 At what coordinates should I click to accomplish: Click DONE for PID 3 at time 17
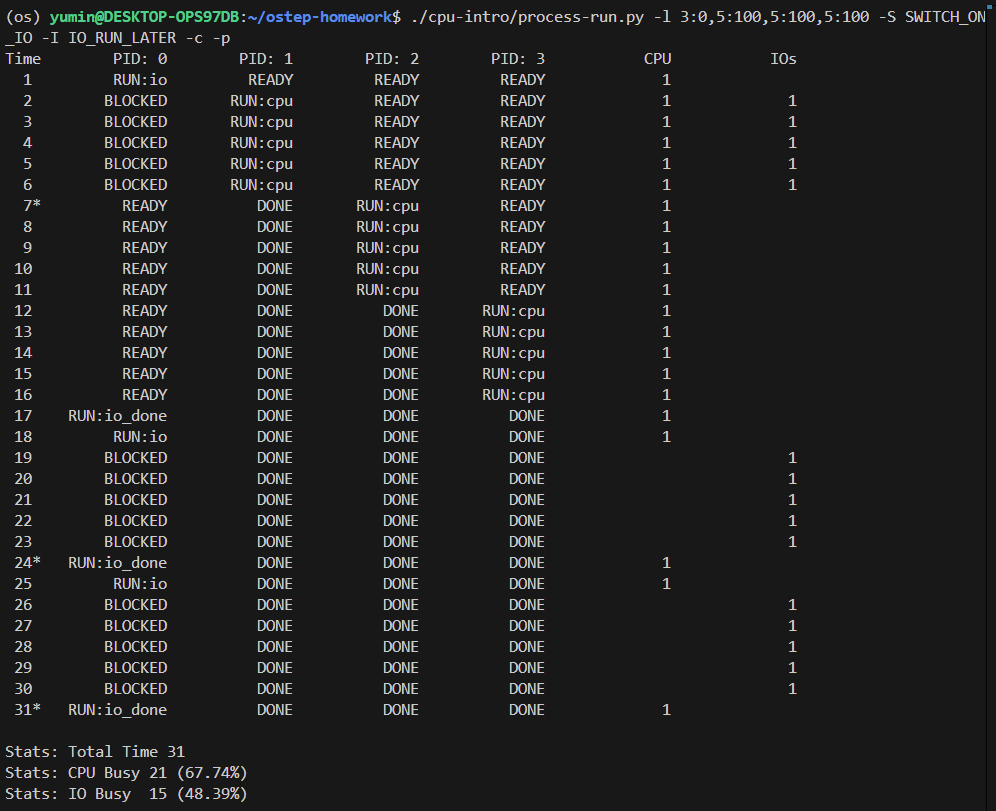coord(527,416)
